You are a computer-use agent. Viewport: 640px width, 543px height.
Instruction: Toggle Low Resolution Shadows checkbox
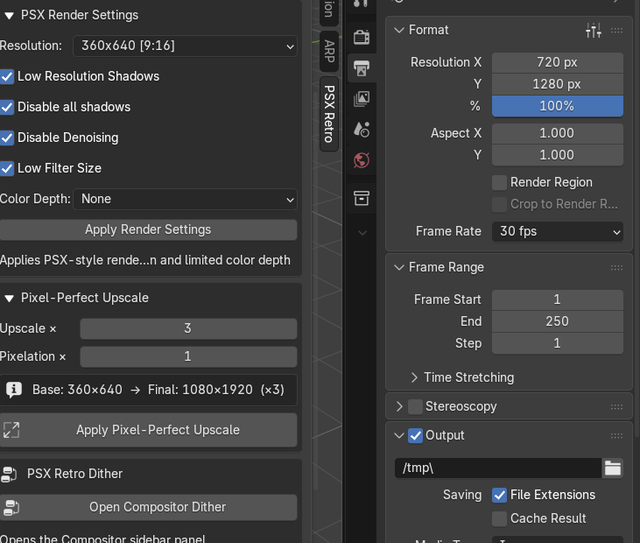7,76
